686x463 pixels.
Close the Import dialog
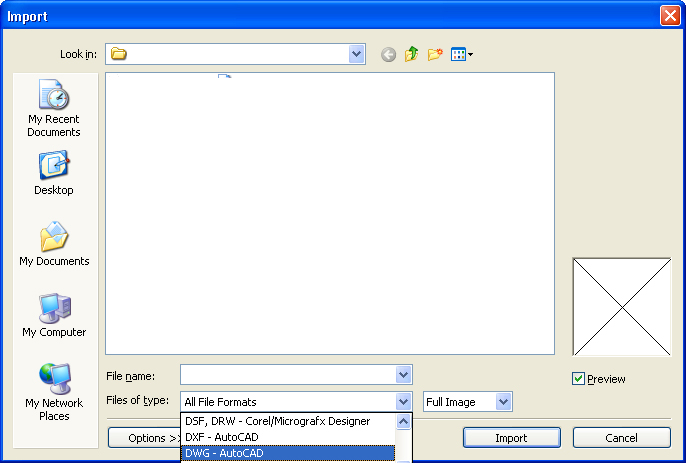[x=670, y=16]
